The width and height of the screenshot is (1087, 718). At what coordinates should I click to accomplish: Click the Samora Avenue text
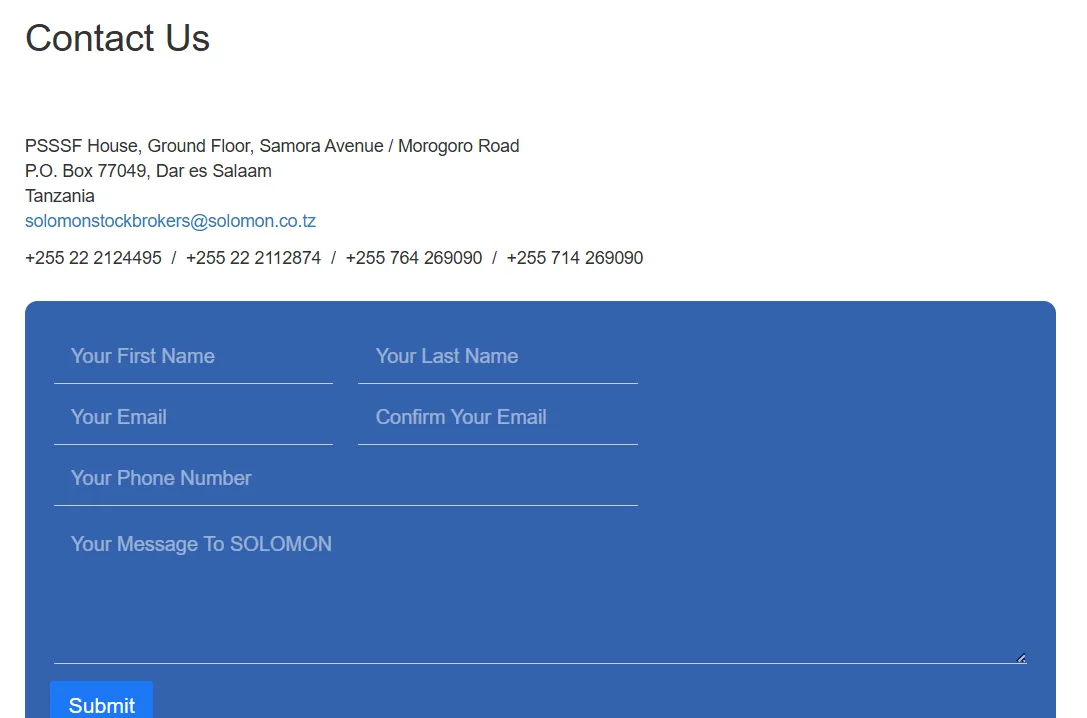(321, 146)
